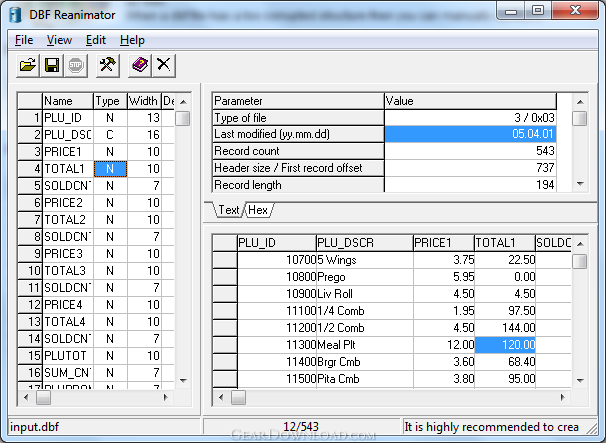
Task: Select the highlighted Type cell of TOTAL1
Action: [x=110, y=169]
